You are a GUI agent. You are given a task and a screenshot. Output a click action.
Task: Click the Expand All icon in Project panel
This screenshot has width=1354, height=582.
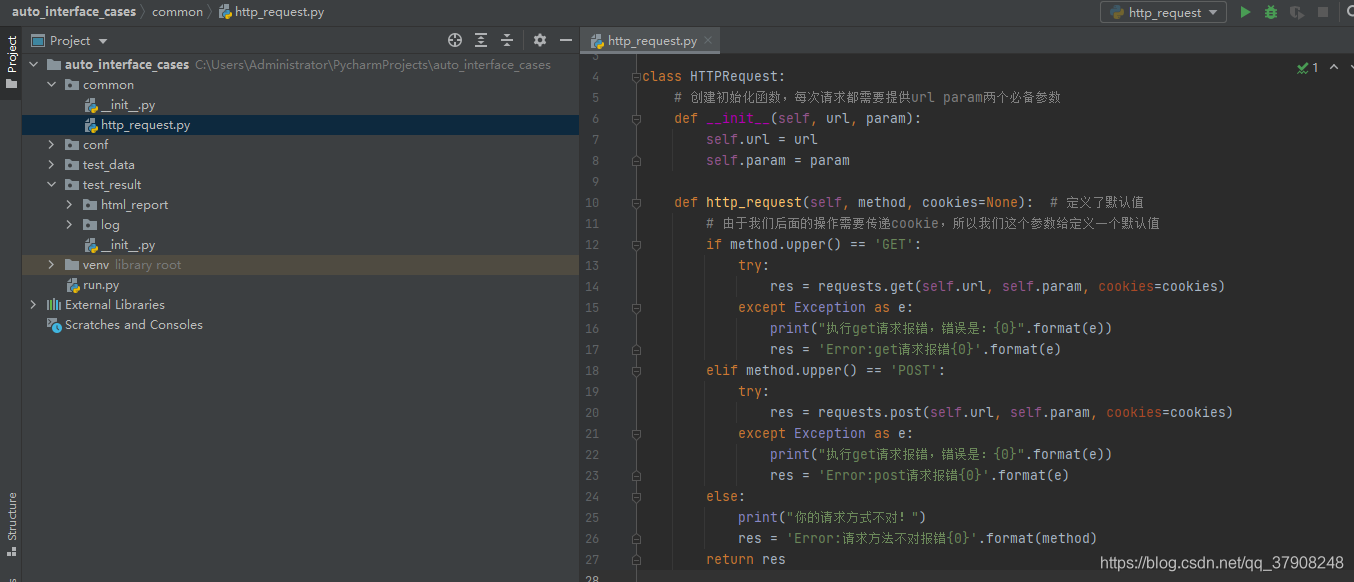[x=481, y=40]
